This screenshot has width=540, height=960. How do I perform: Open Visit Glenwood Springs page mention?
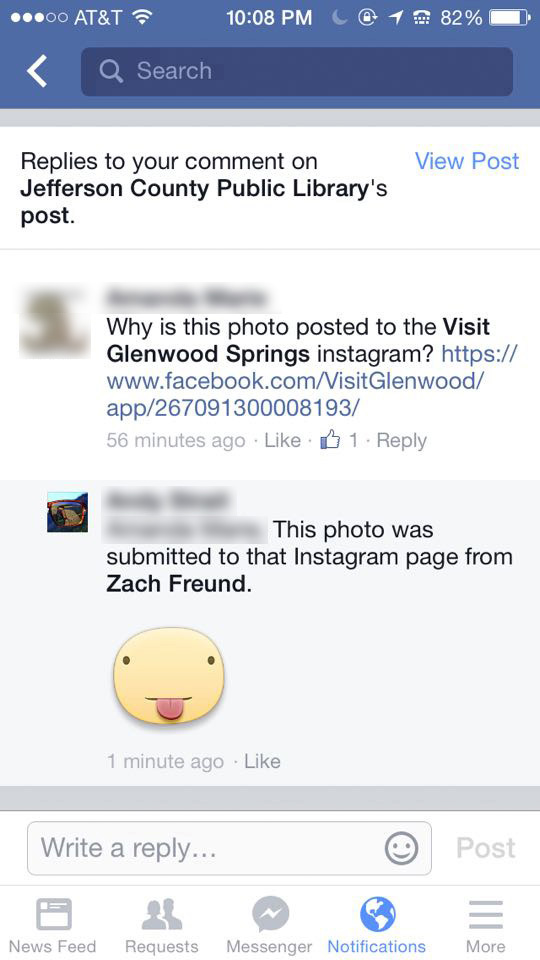[x=298, y=340]
